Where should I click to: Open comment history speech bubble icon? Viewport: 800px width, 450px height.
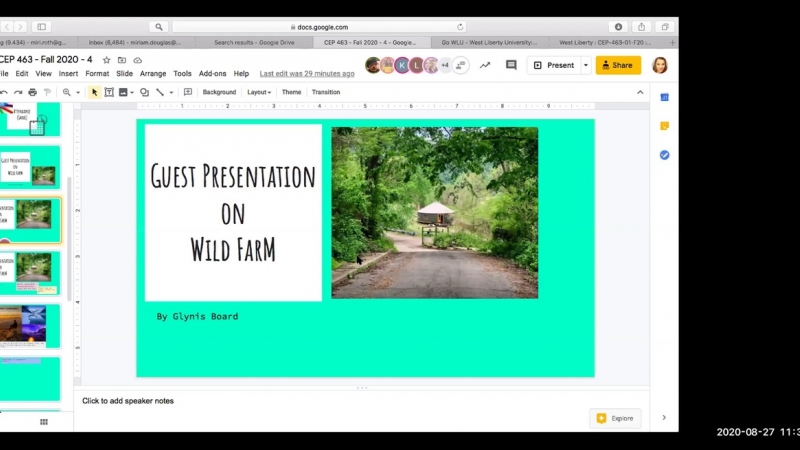pos(511,65)
